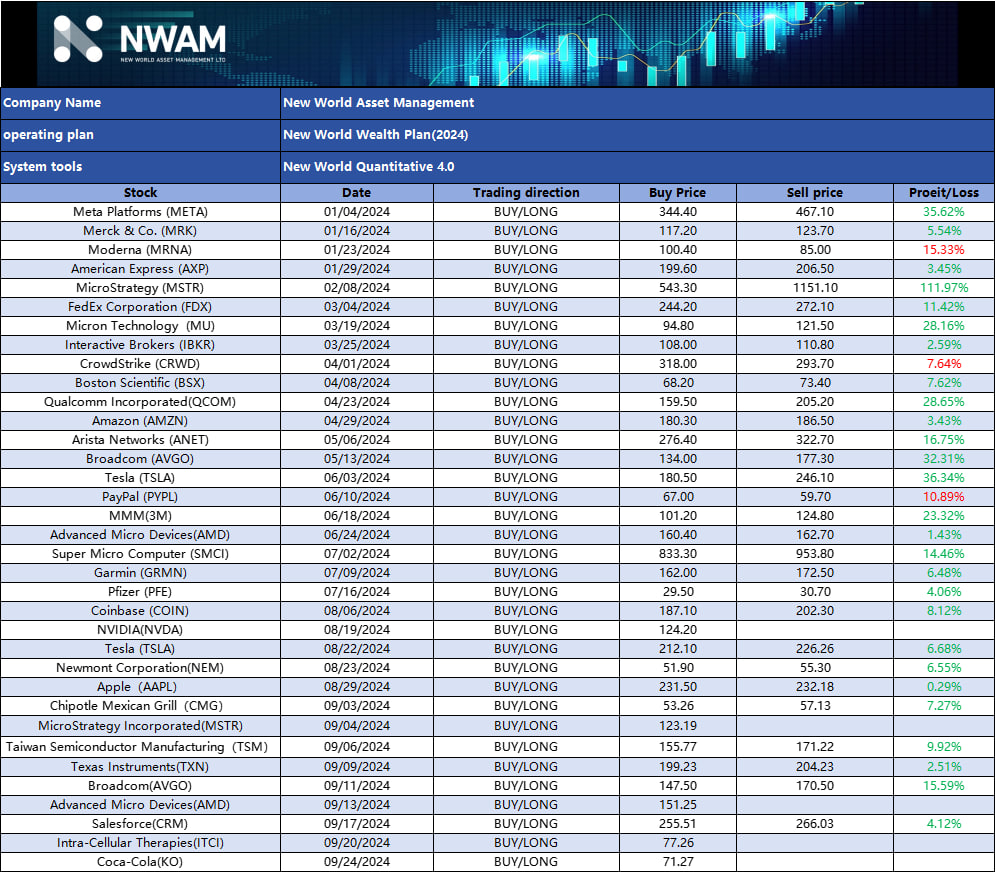Select the 'Micron Technology (MU)' cell
995x872 pixels.
(x=140, y=326)
